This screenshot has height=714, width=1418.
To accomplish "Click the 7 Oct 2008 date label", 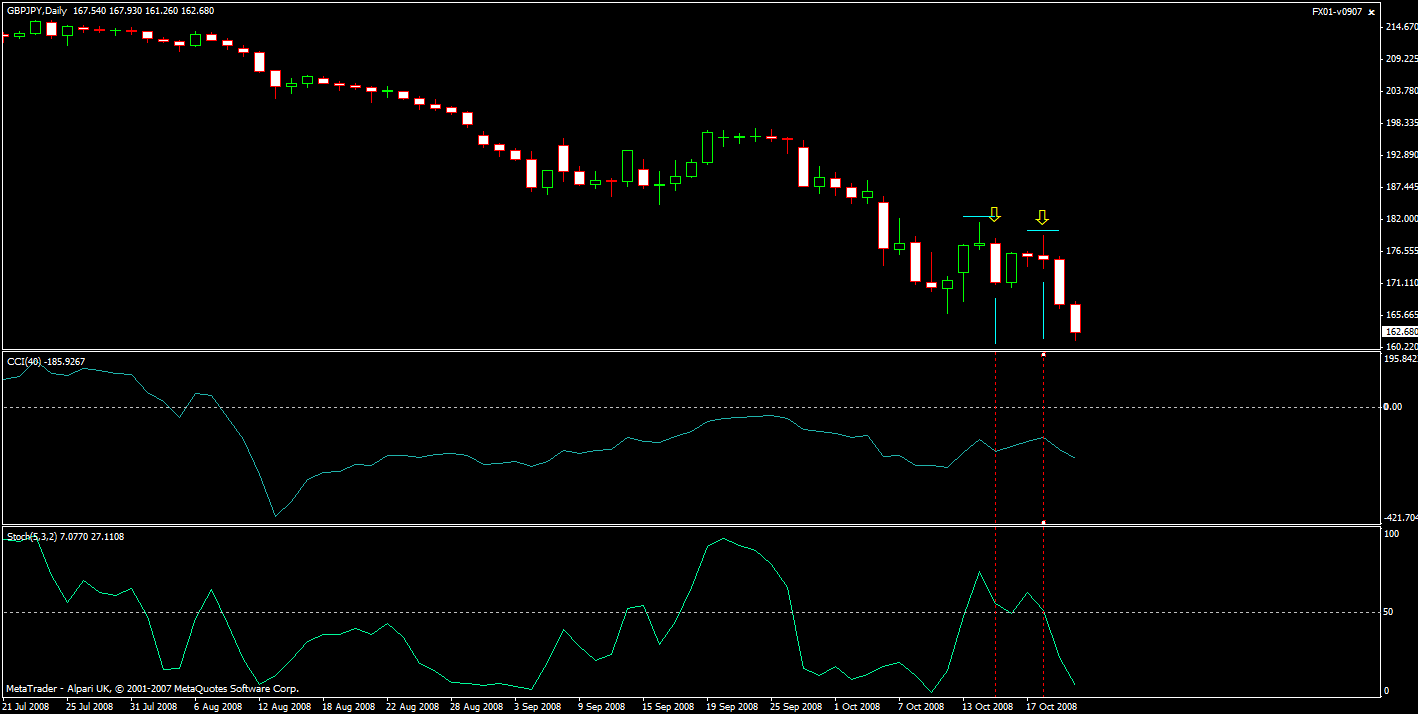I will coord(921,706).
